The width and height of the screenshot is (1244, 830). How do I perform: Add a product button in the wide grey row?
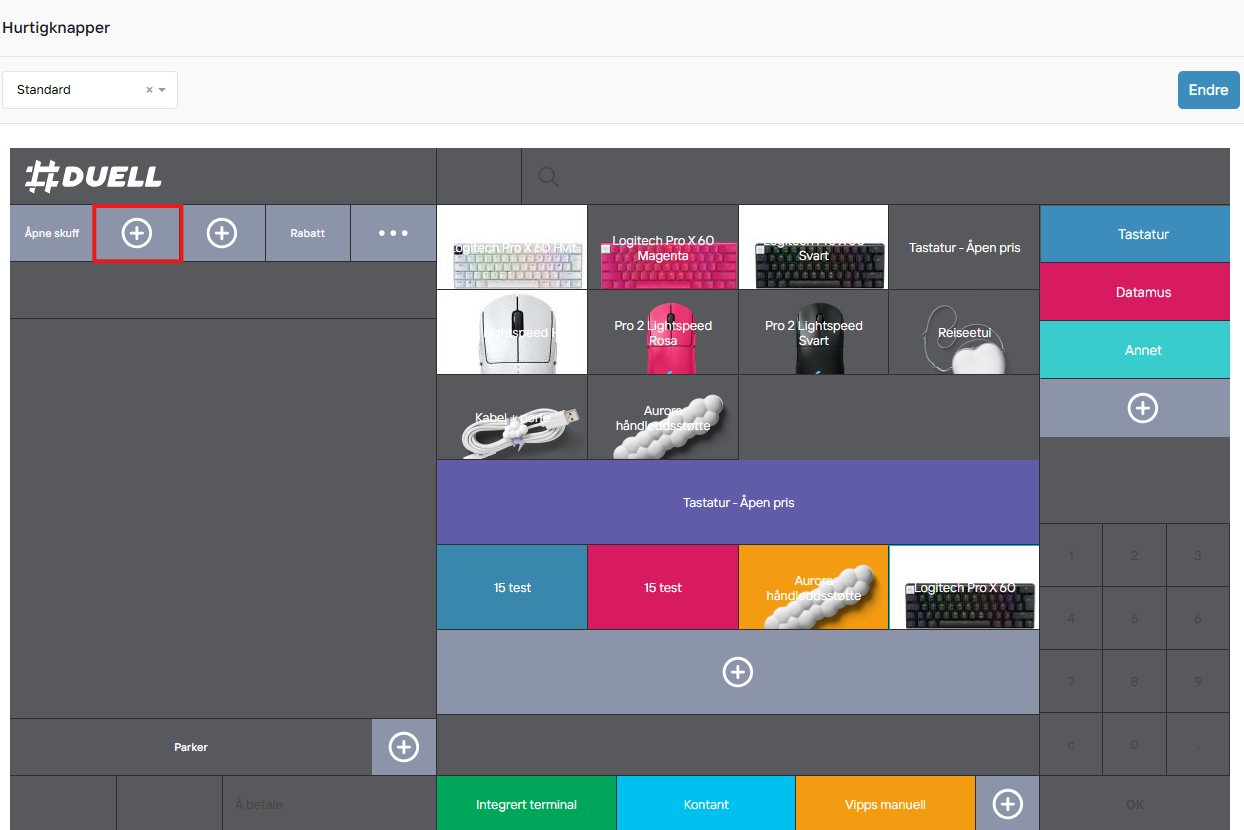tap(738, 672)
